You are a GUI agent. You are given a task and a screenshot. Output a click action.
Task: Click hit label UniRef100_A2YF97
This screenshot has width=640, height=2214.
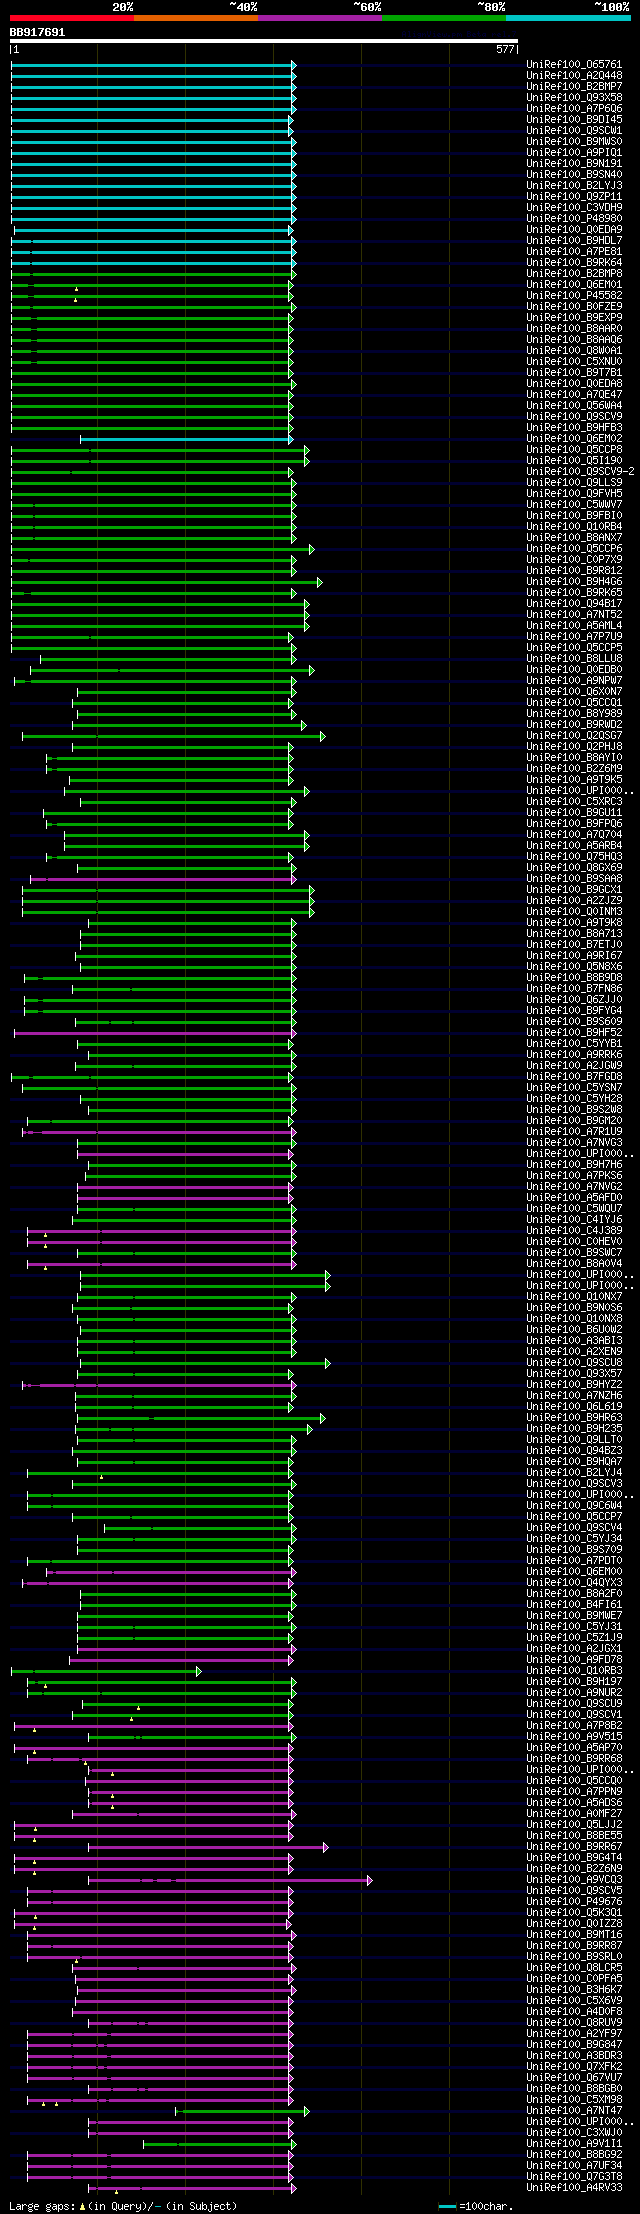pos(574,2034)
